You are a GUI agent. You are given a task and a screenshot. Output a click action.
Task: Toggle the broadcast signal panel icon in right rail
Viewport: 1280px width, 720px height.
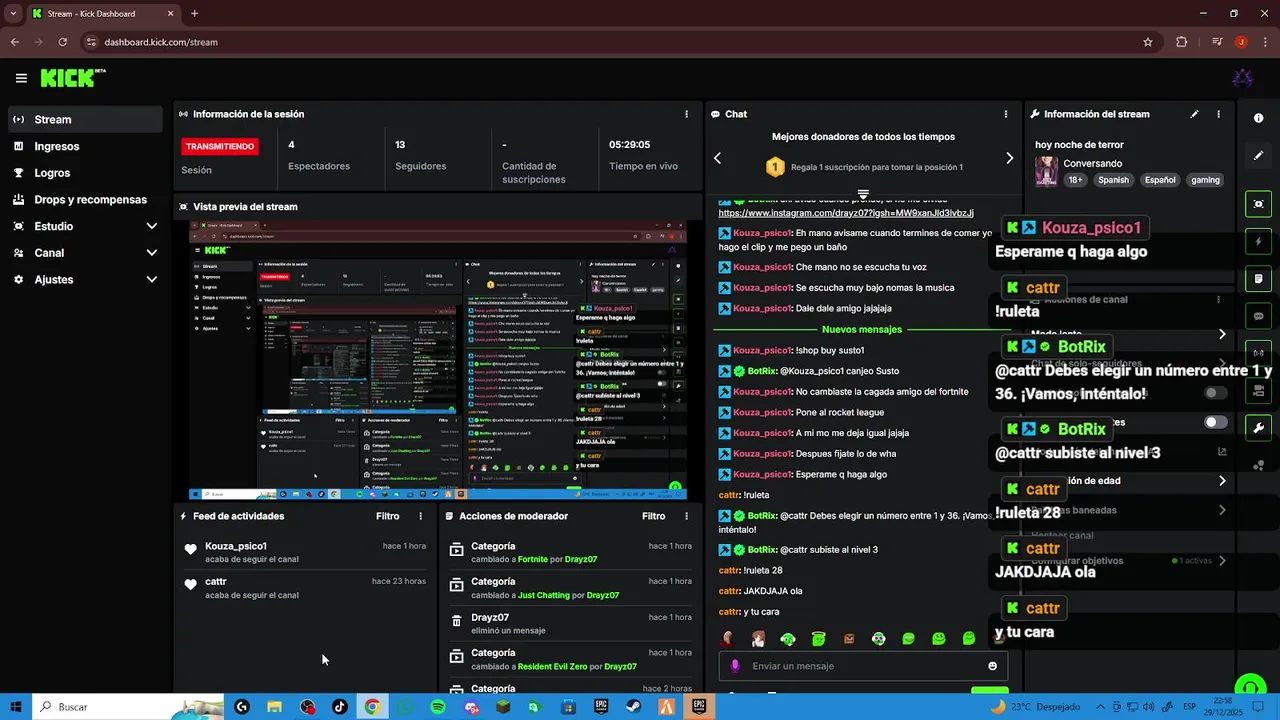(x=1258, y=353)
